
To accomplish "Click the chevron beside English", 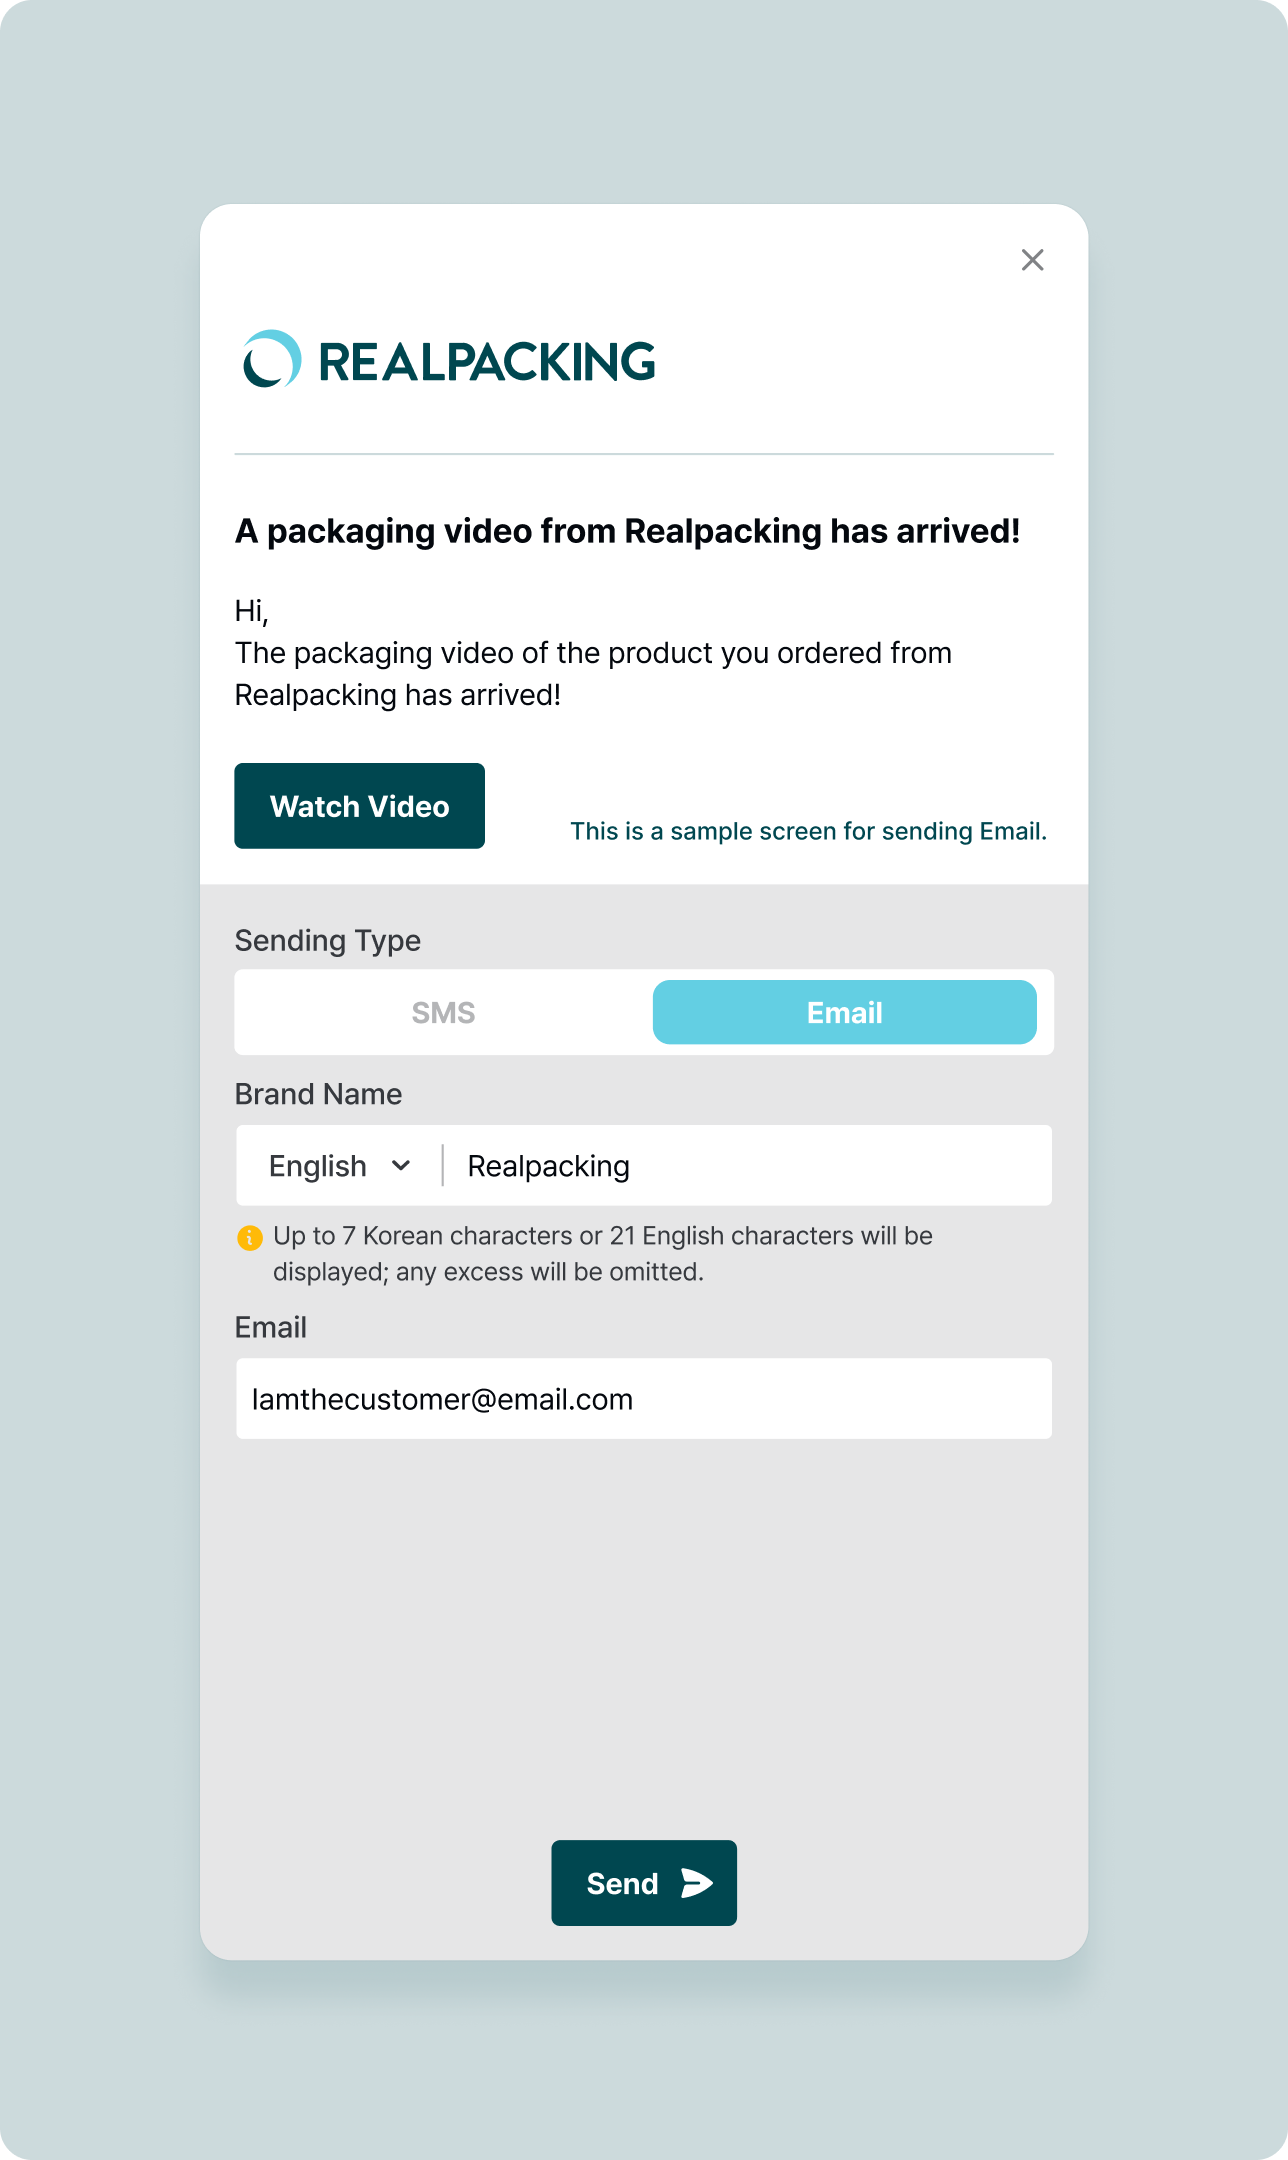I will tap(401, 1166).
